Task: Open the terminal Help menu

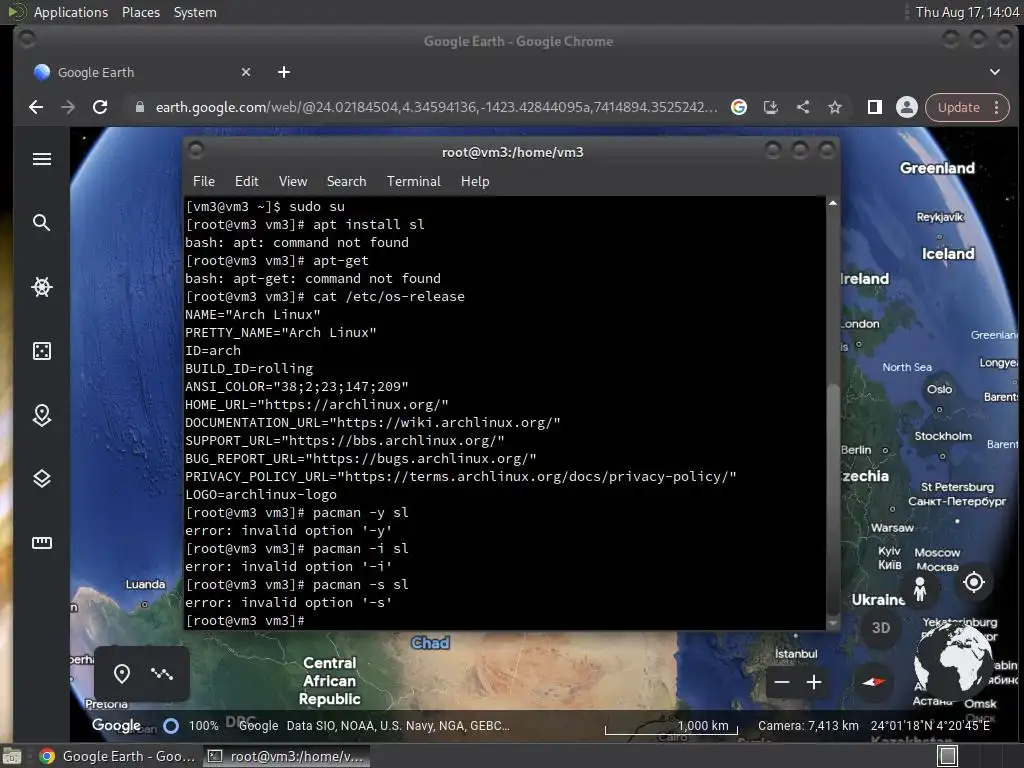Action: click(475, 182)
